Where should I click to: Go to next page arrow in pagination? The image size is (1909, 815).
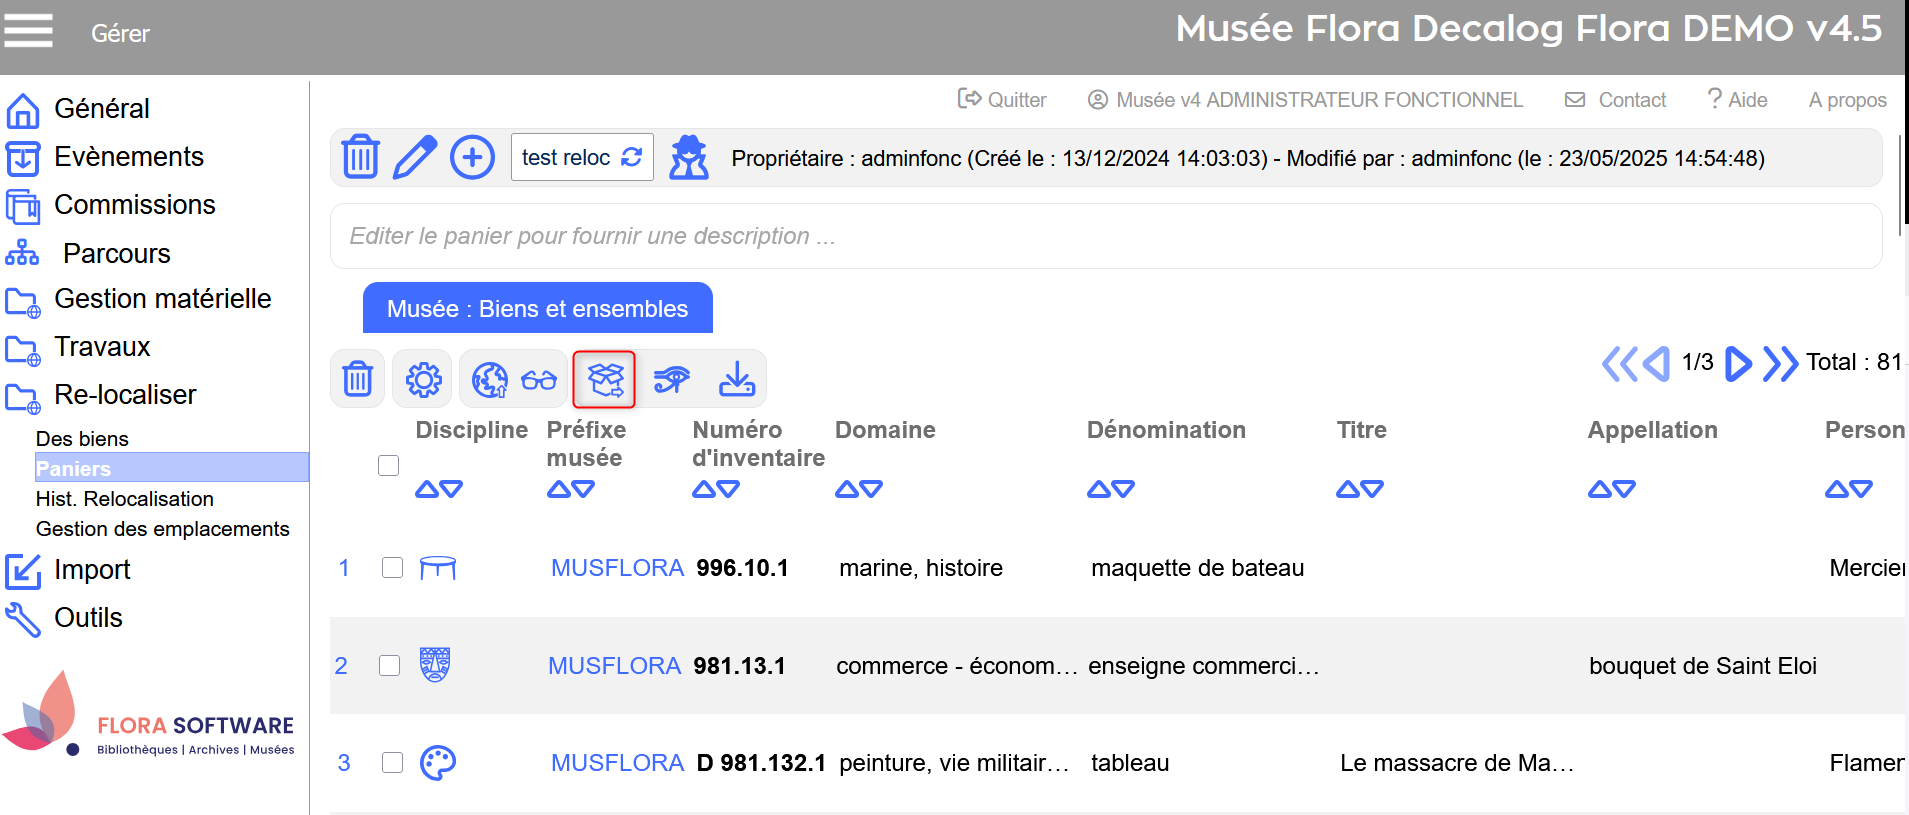tap(1738, 363)
